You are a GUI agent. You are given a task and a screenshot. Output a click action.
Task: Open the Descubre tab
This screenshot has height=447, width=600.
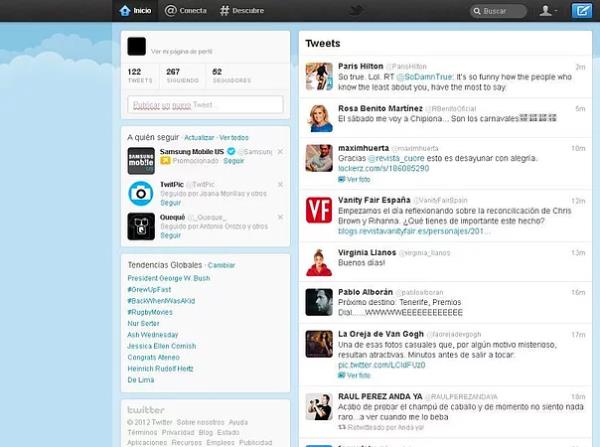point(242,11)
